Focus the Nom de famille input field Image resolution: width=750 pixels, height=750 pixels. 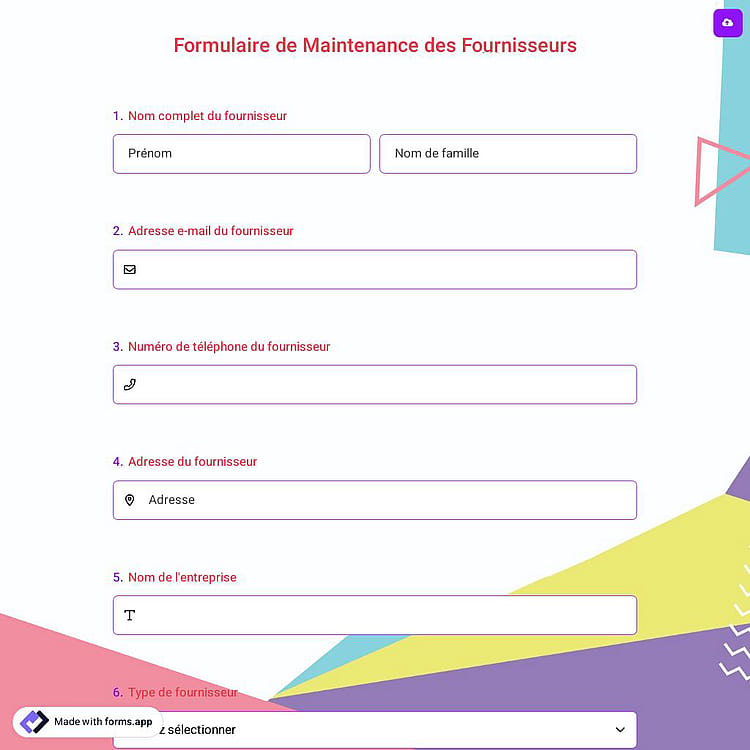click(x=508, y=154)
